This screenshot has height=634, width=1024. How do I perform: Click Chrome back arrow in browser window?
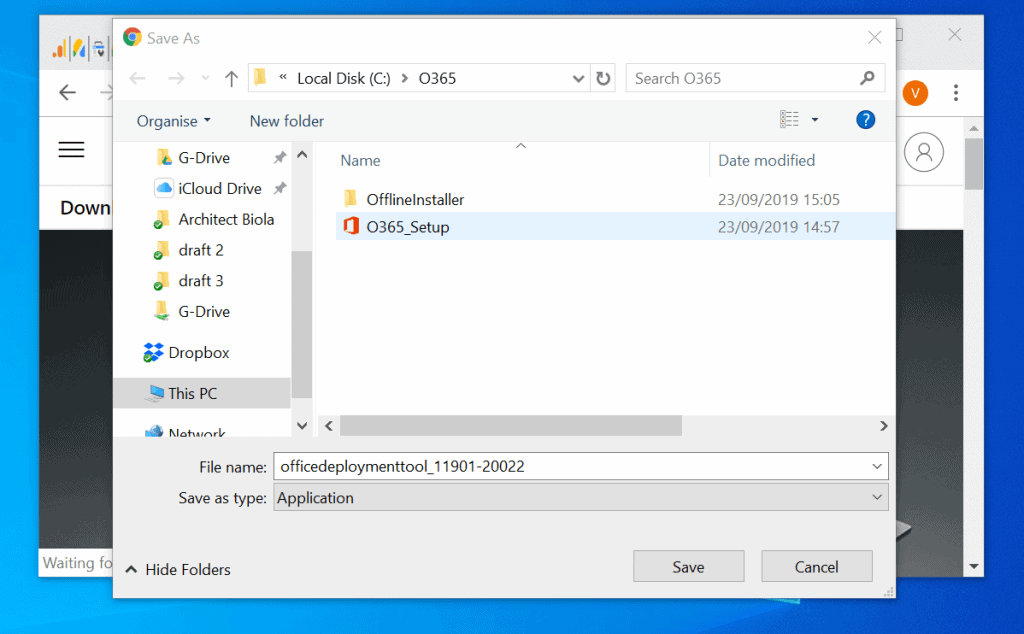(68, 92)
